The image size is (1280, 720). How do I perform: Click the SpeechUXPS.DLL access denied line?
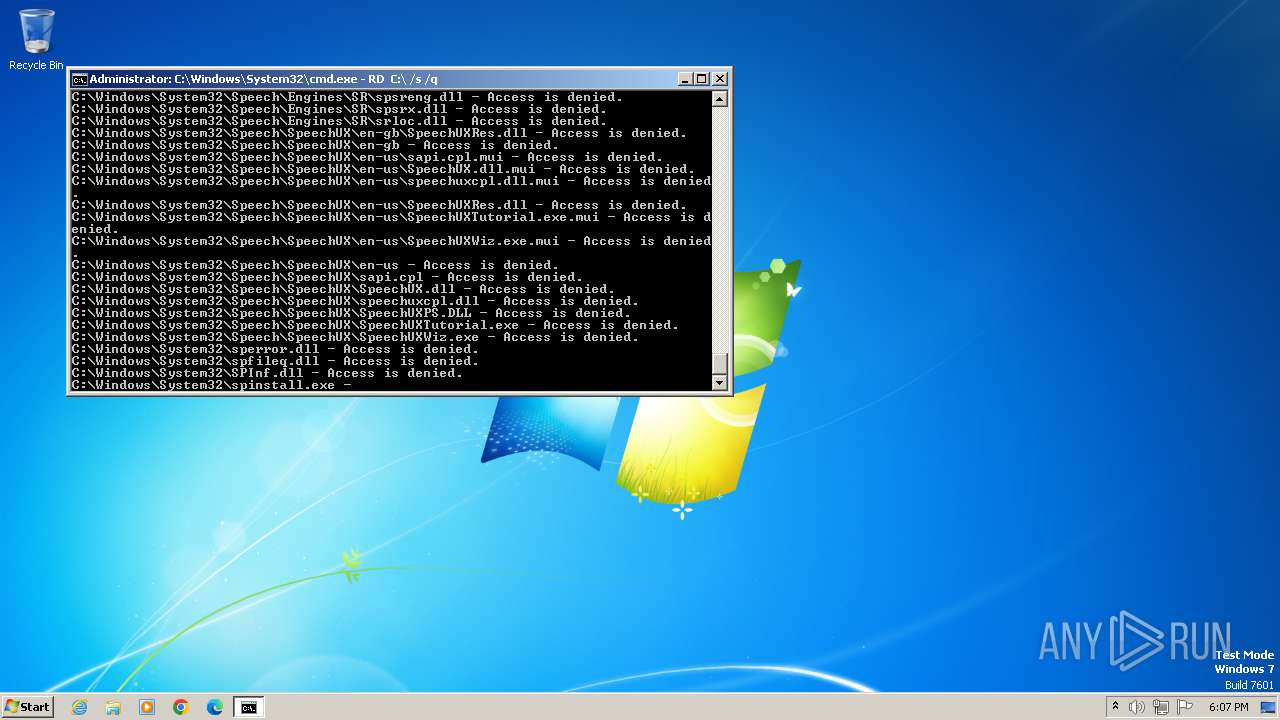351,313
